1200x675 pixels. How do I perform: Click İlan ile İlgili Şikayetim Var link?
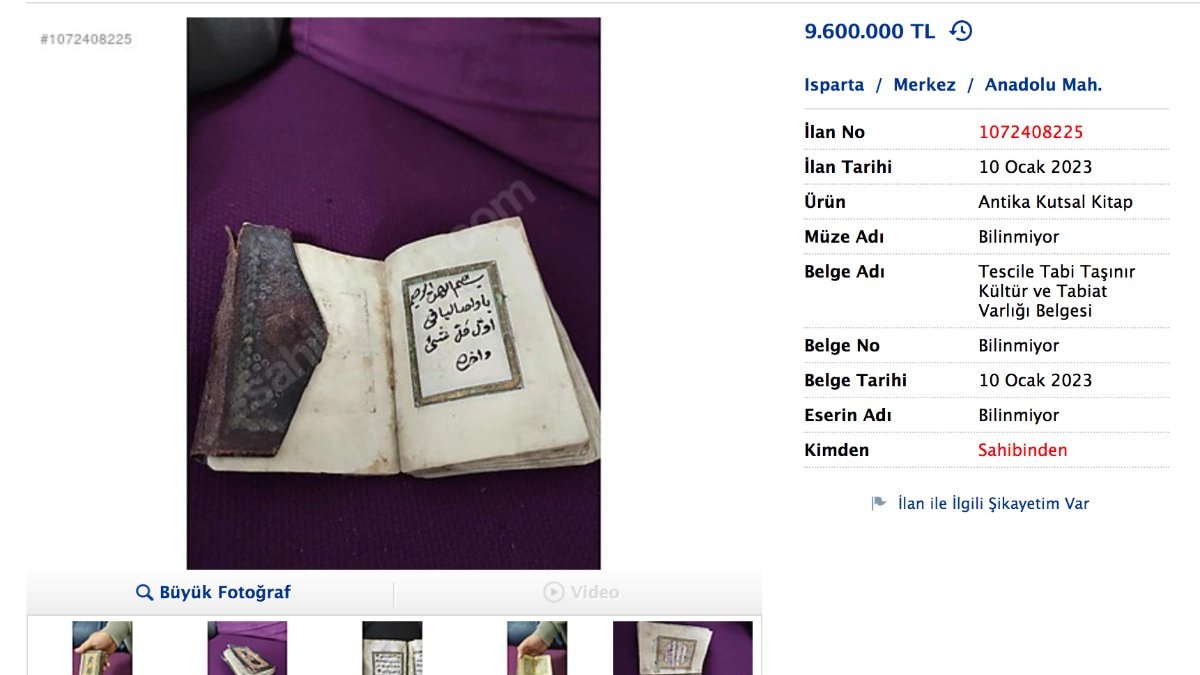[x=993, y=504]
